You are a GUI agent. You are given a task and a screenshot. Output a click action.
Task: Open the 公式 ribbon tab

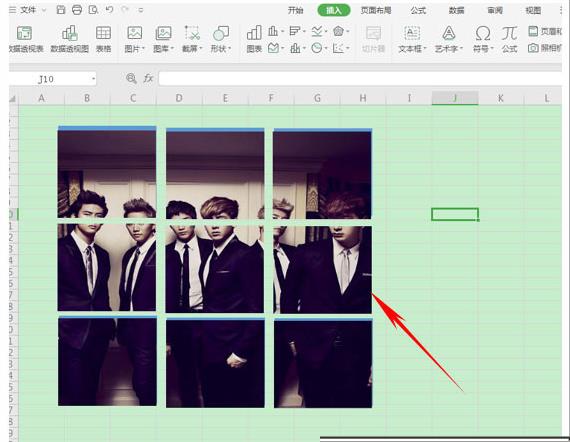coord(418,10)
